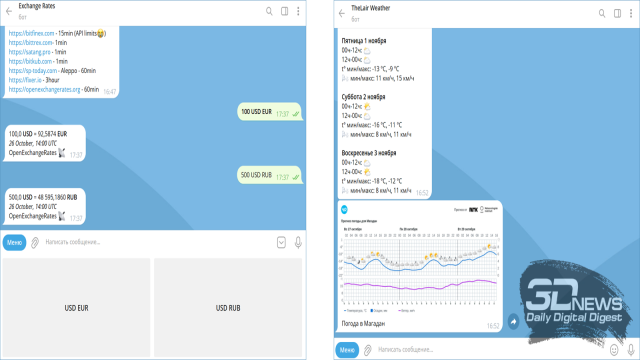640x360 pixels.
Task: Open Exchange Rates chat three-dot menu
Action: click(298, 11)
